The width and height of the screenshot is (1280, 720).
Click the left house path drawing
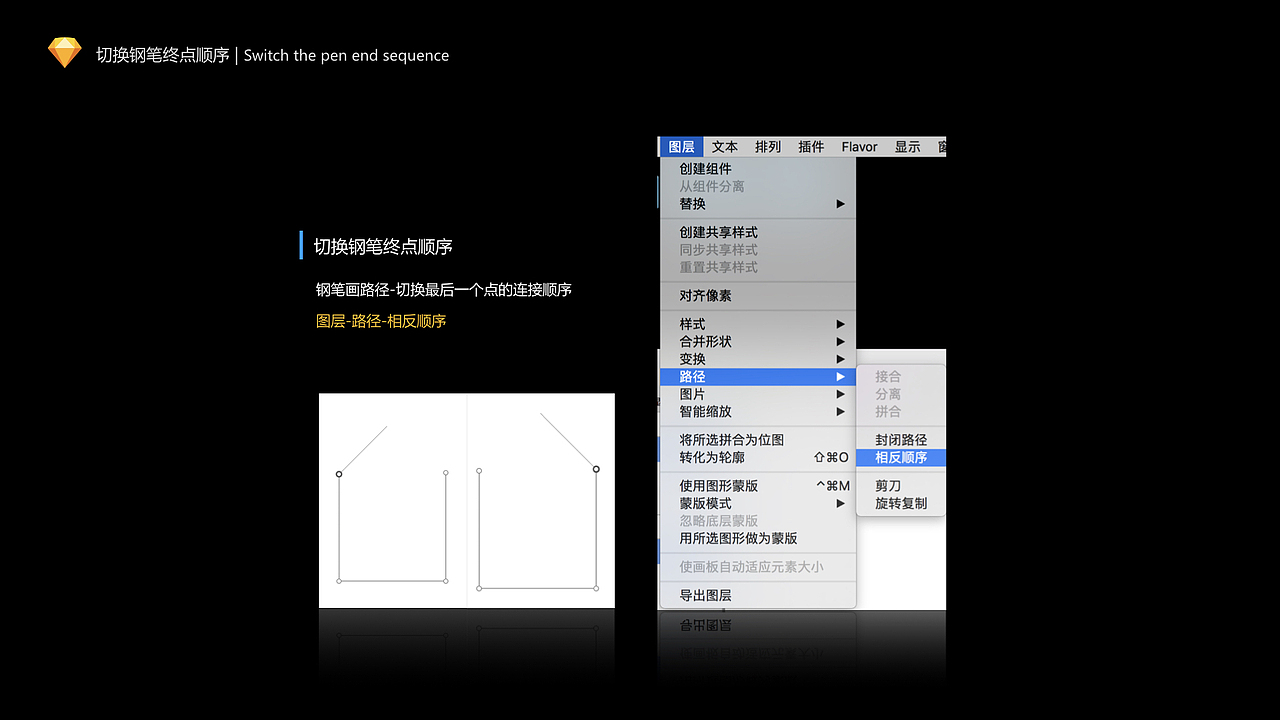[x=392, y=500]
